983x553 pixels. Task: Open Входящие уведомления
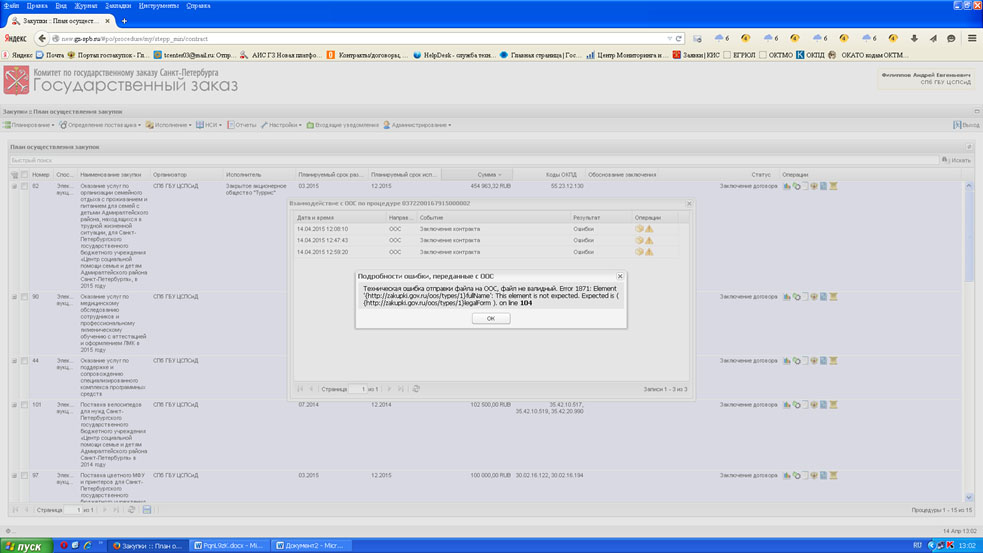[343, 125]
